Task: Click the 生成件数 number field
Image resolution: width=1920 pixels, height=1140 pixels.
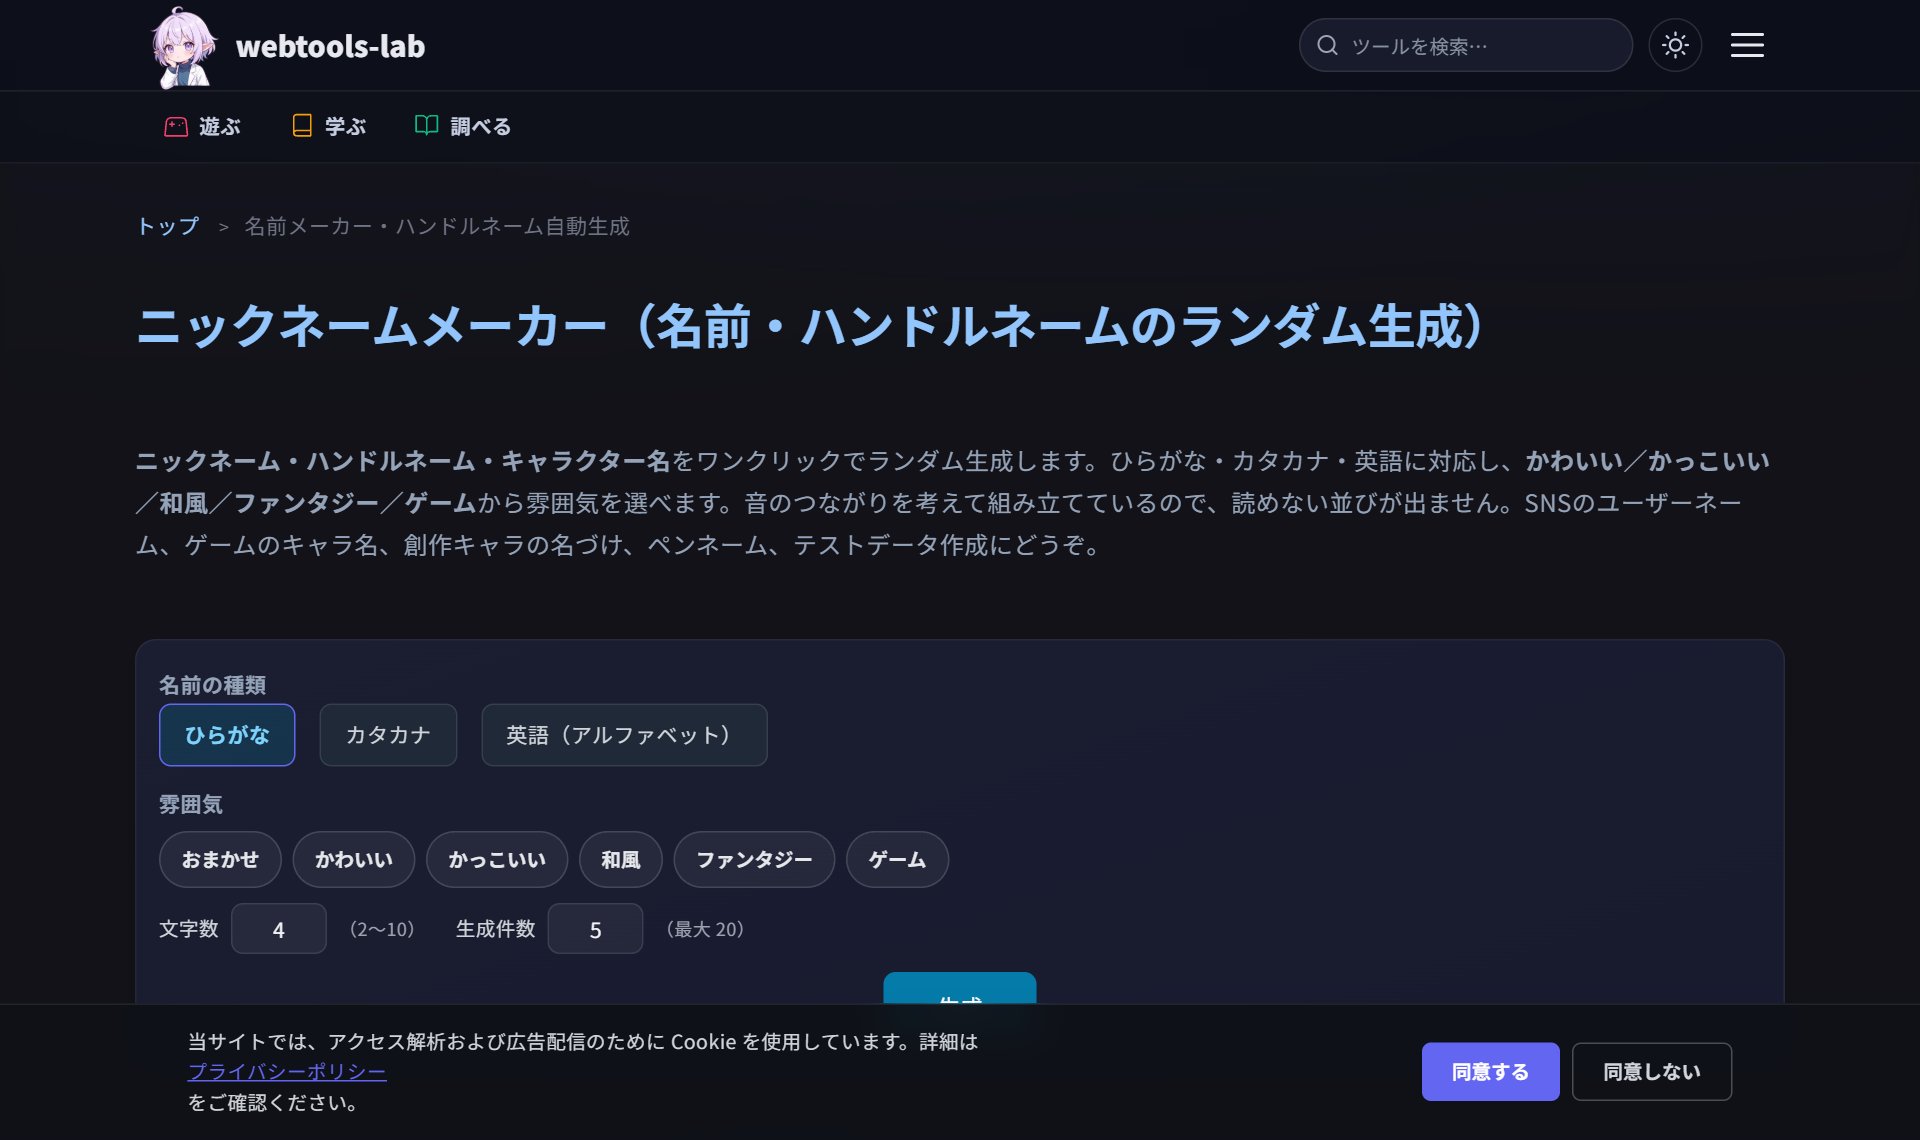Action: pos(595,929)
